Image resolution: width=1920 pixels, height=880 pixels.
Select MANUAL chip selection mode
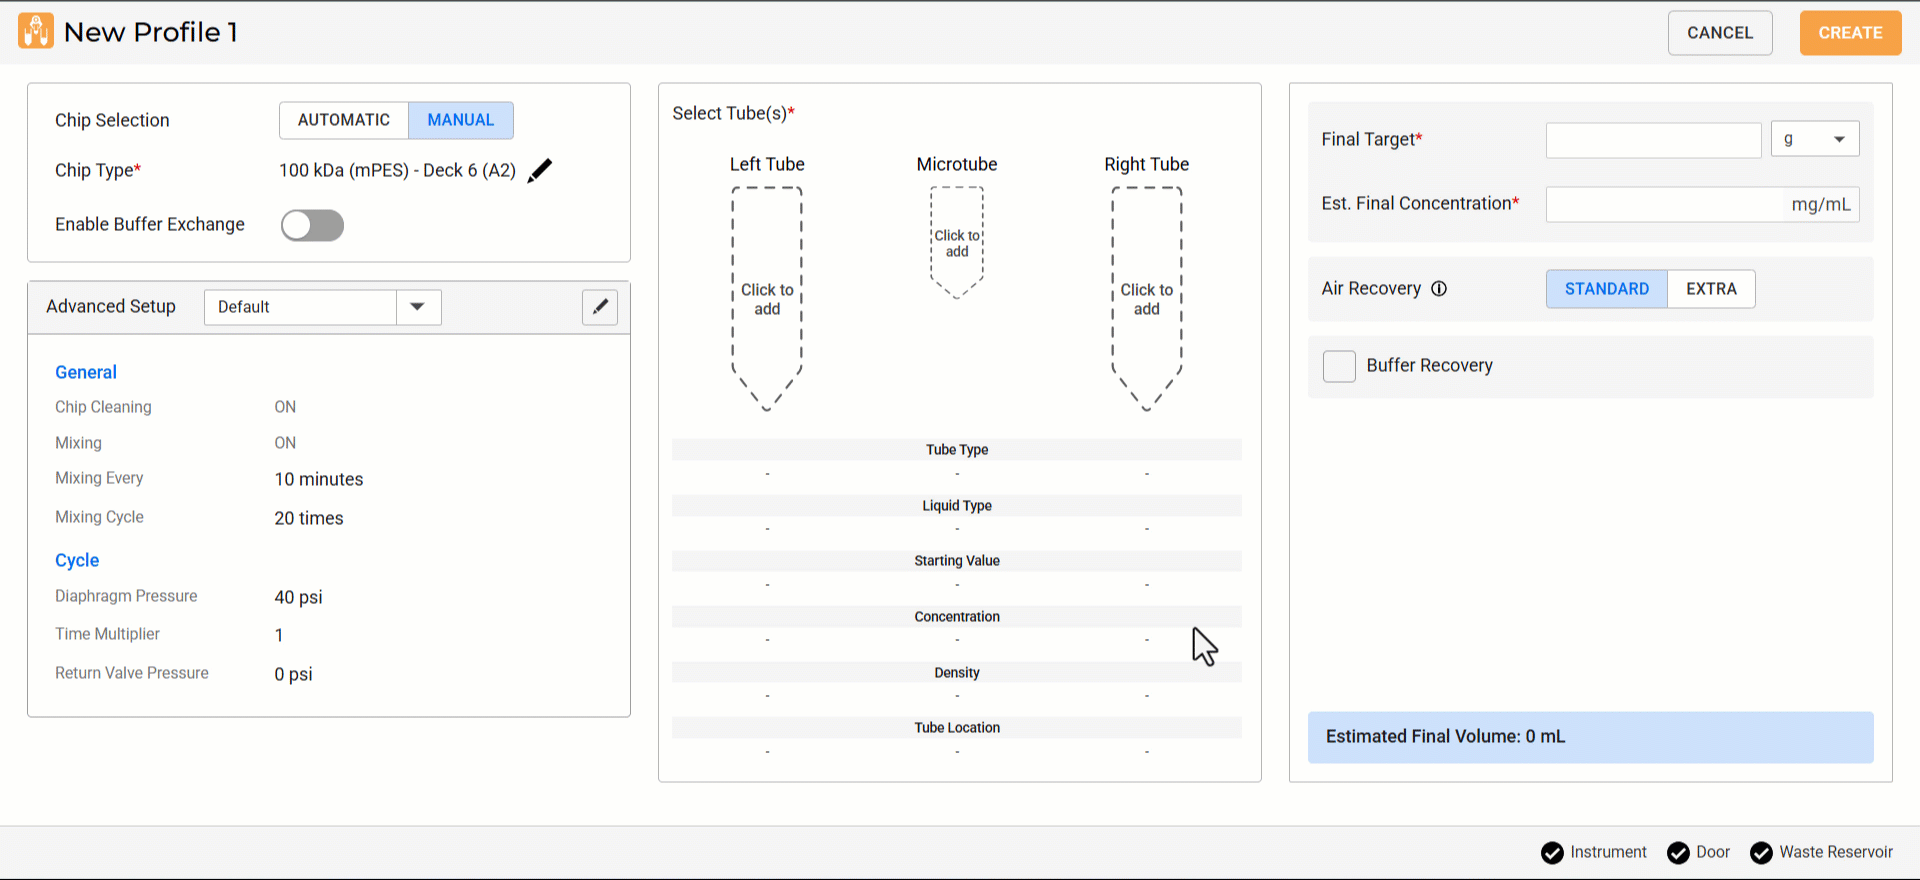461,120
